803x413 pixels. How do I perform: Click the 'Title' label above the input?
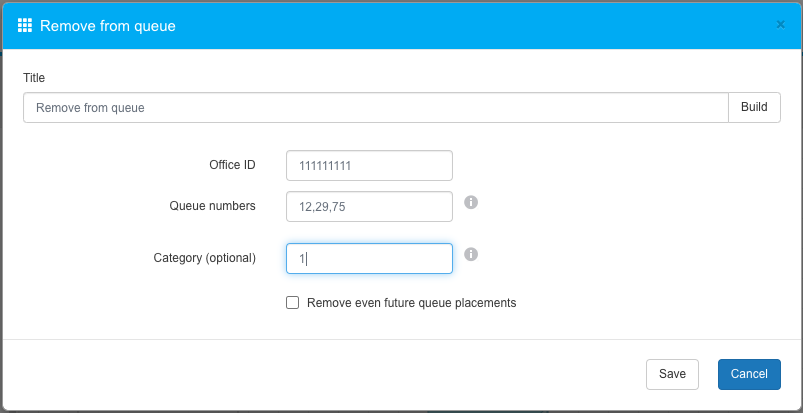point(34,78)
